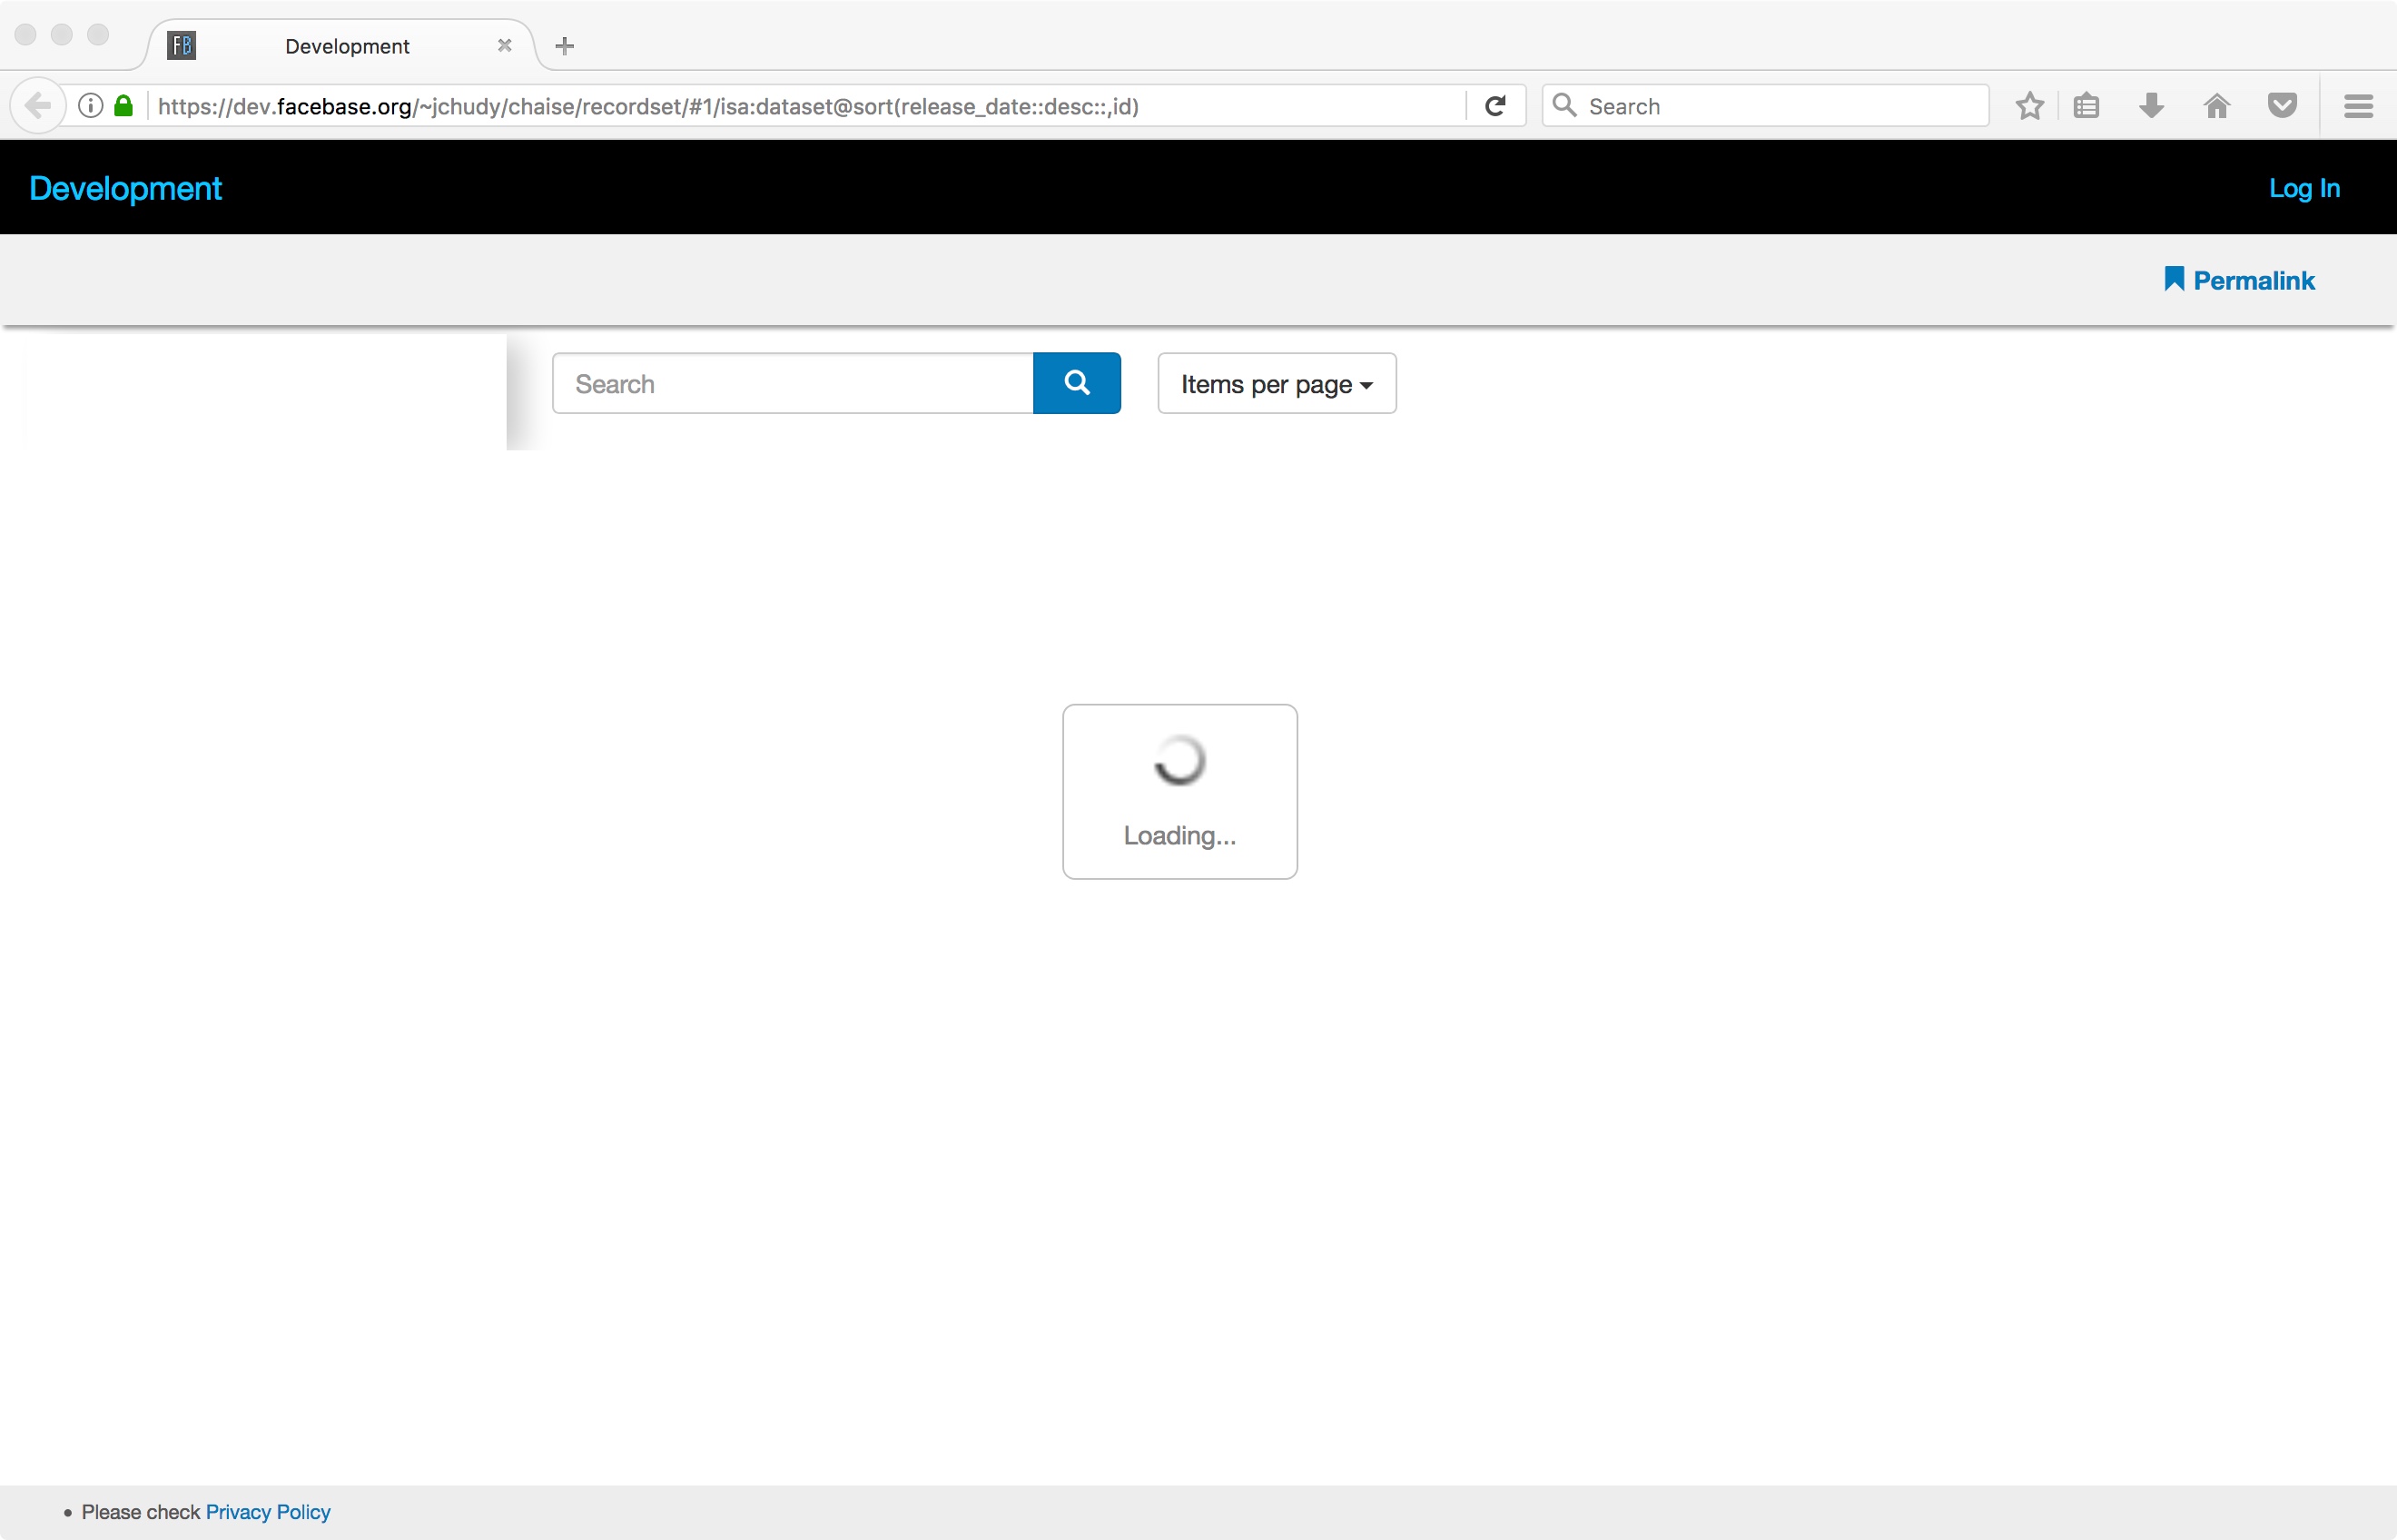Open the Items per page dropdown

[x=1276, y=383]
